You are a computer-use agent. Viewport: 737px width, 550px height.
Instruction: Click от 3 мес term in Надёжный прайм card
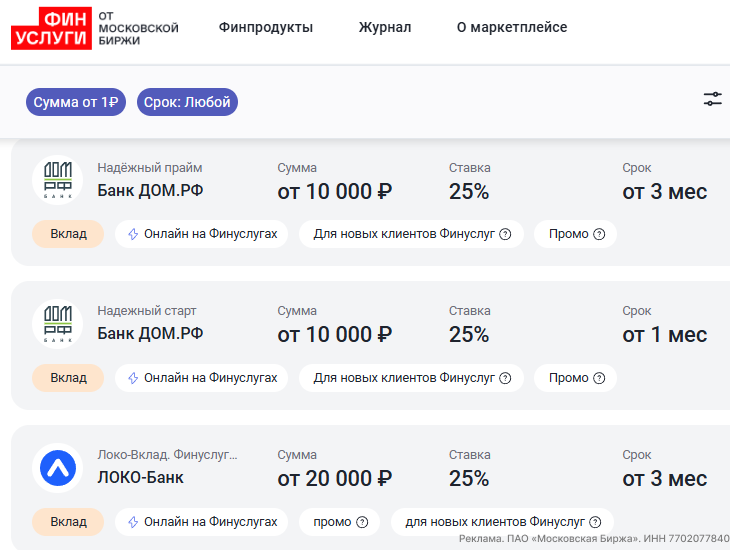(x=665, y=192)
